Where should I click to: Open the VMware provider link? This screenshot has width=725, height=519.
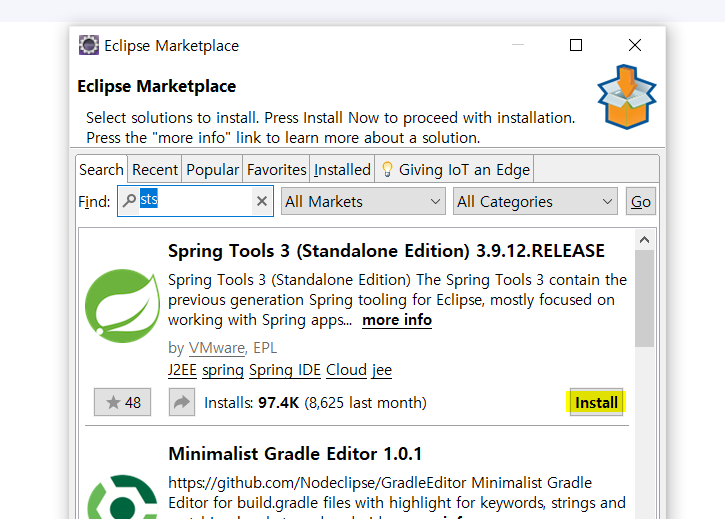pyautogui.click(x=217, y=348)
